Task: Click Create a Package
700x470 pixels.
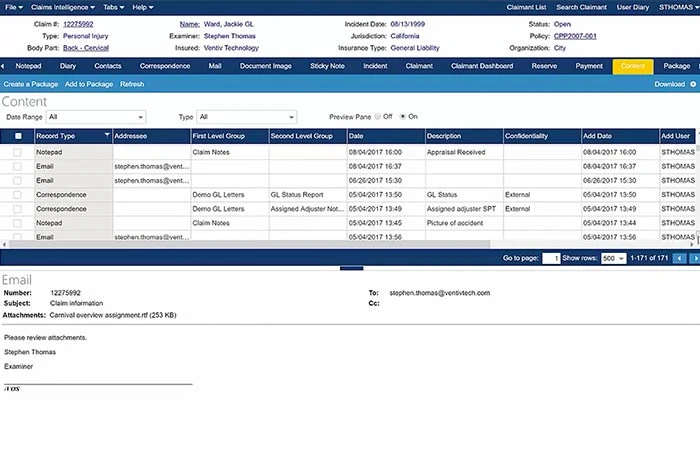Action: click(30, 84)
